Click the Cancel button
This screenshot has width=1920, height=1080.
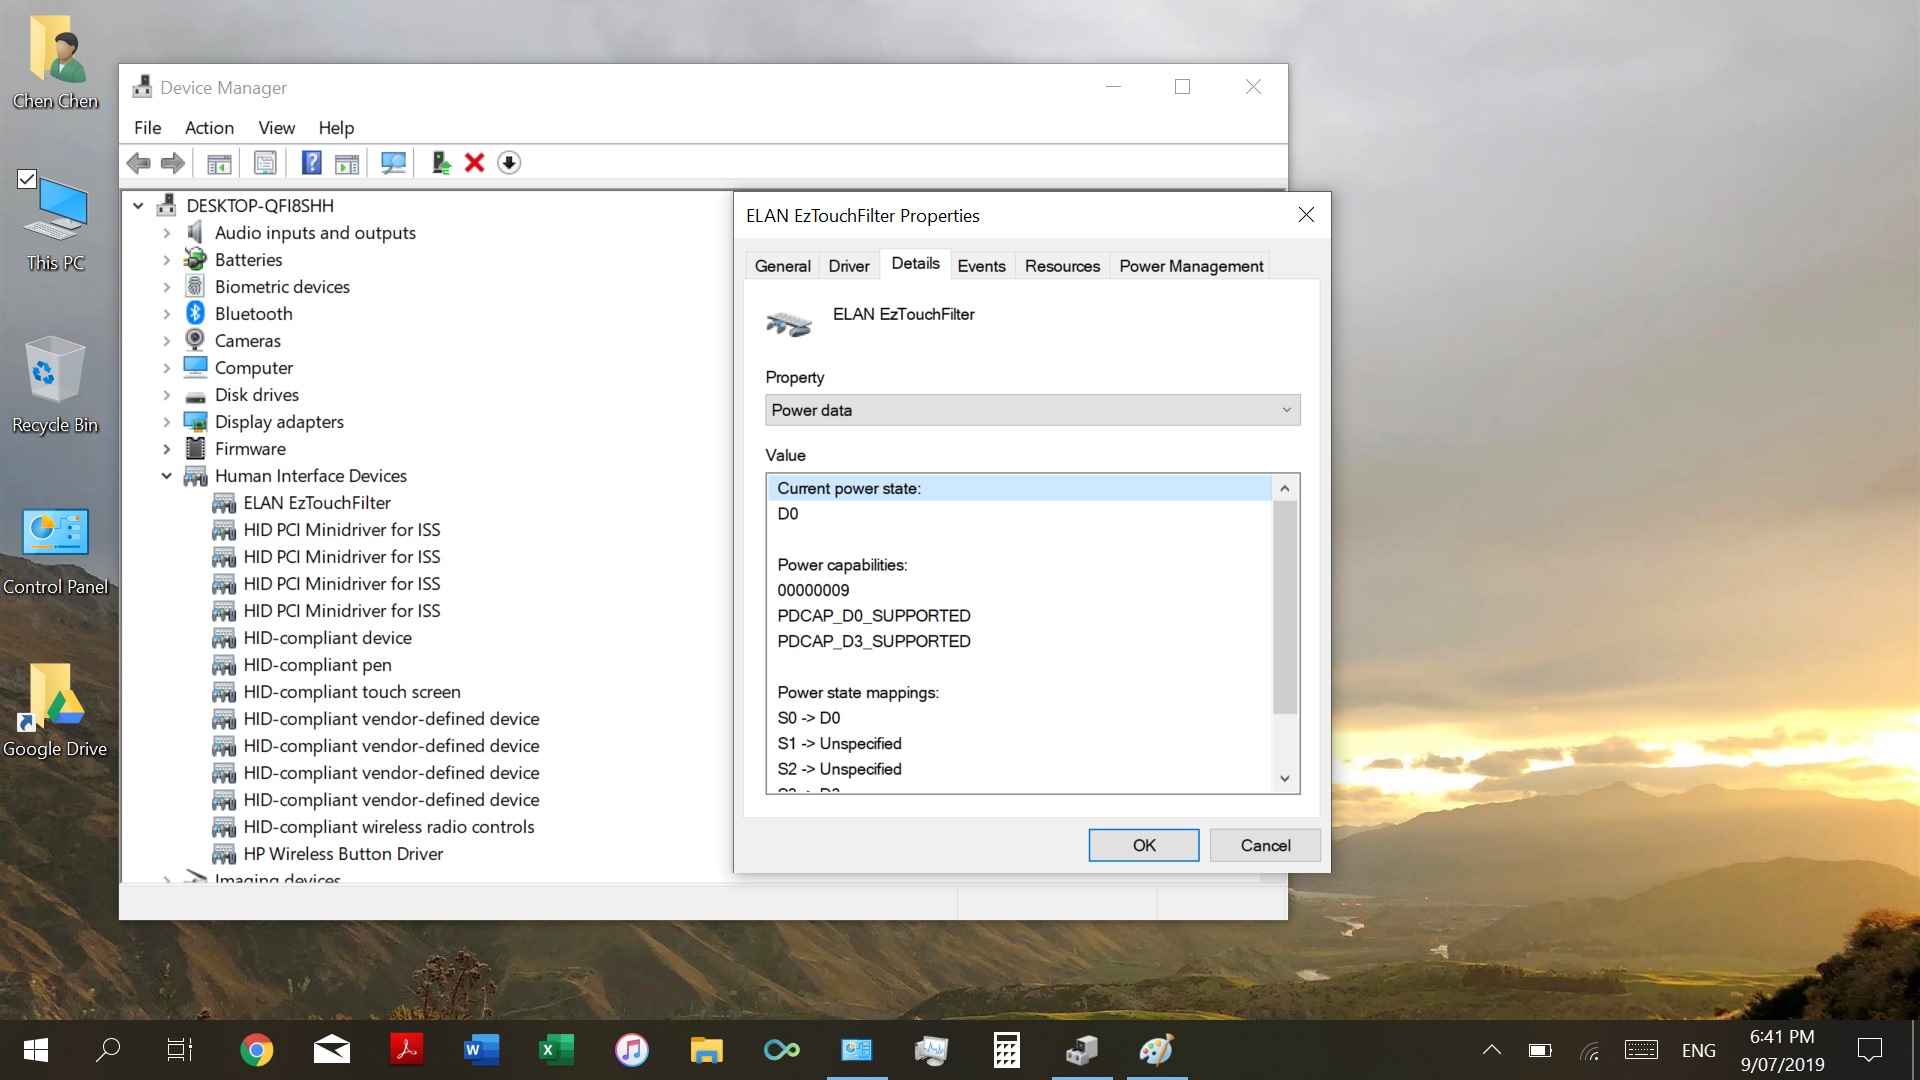(x=1265, y=845)
